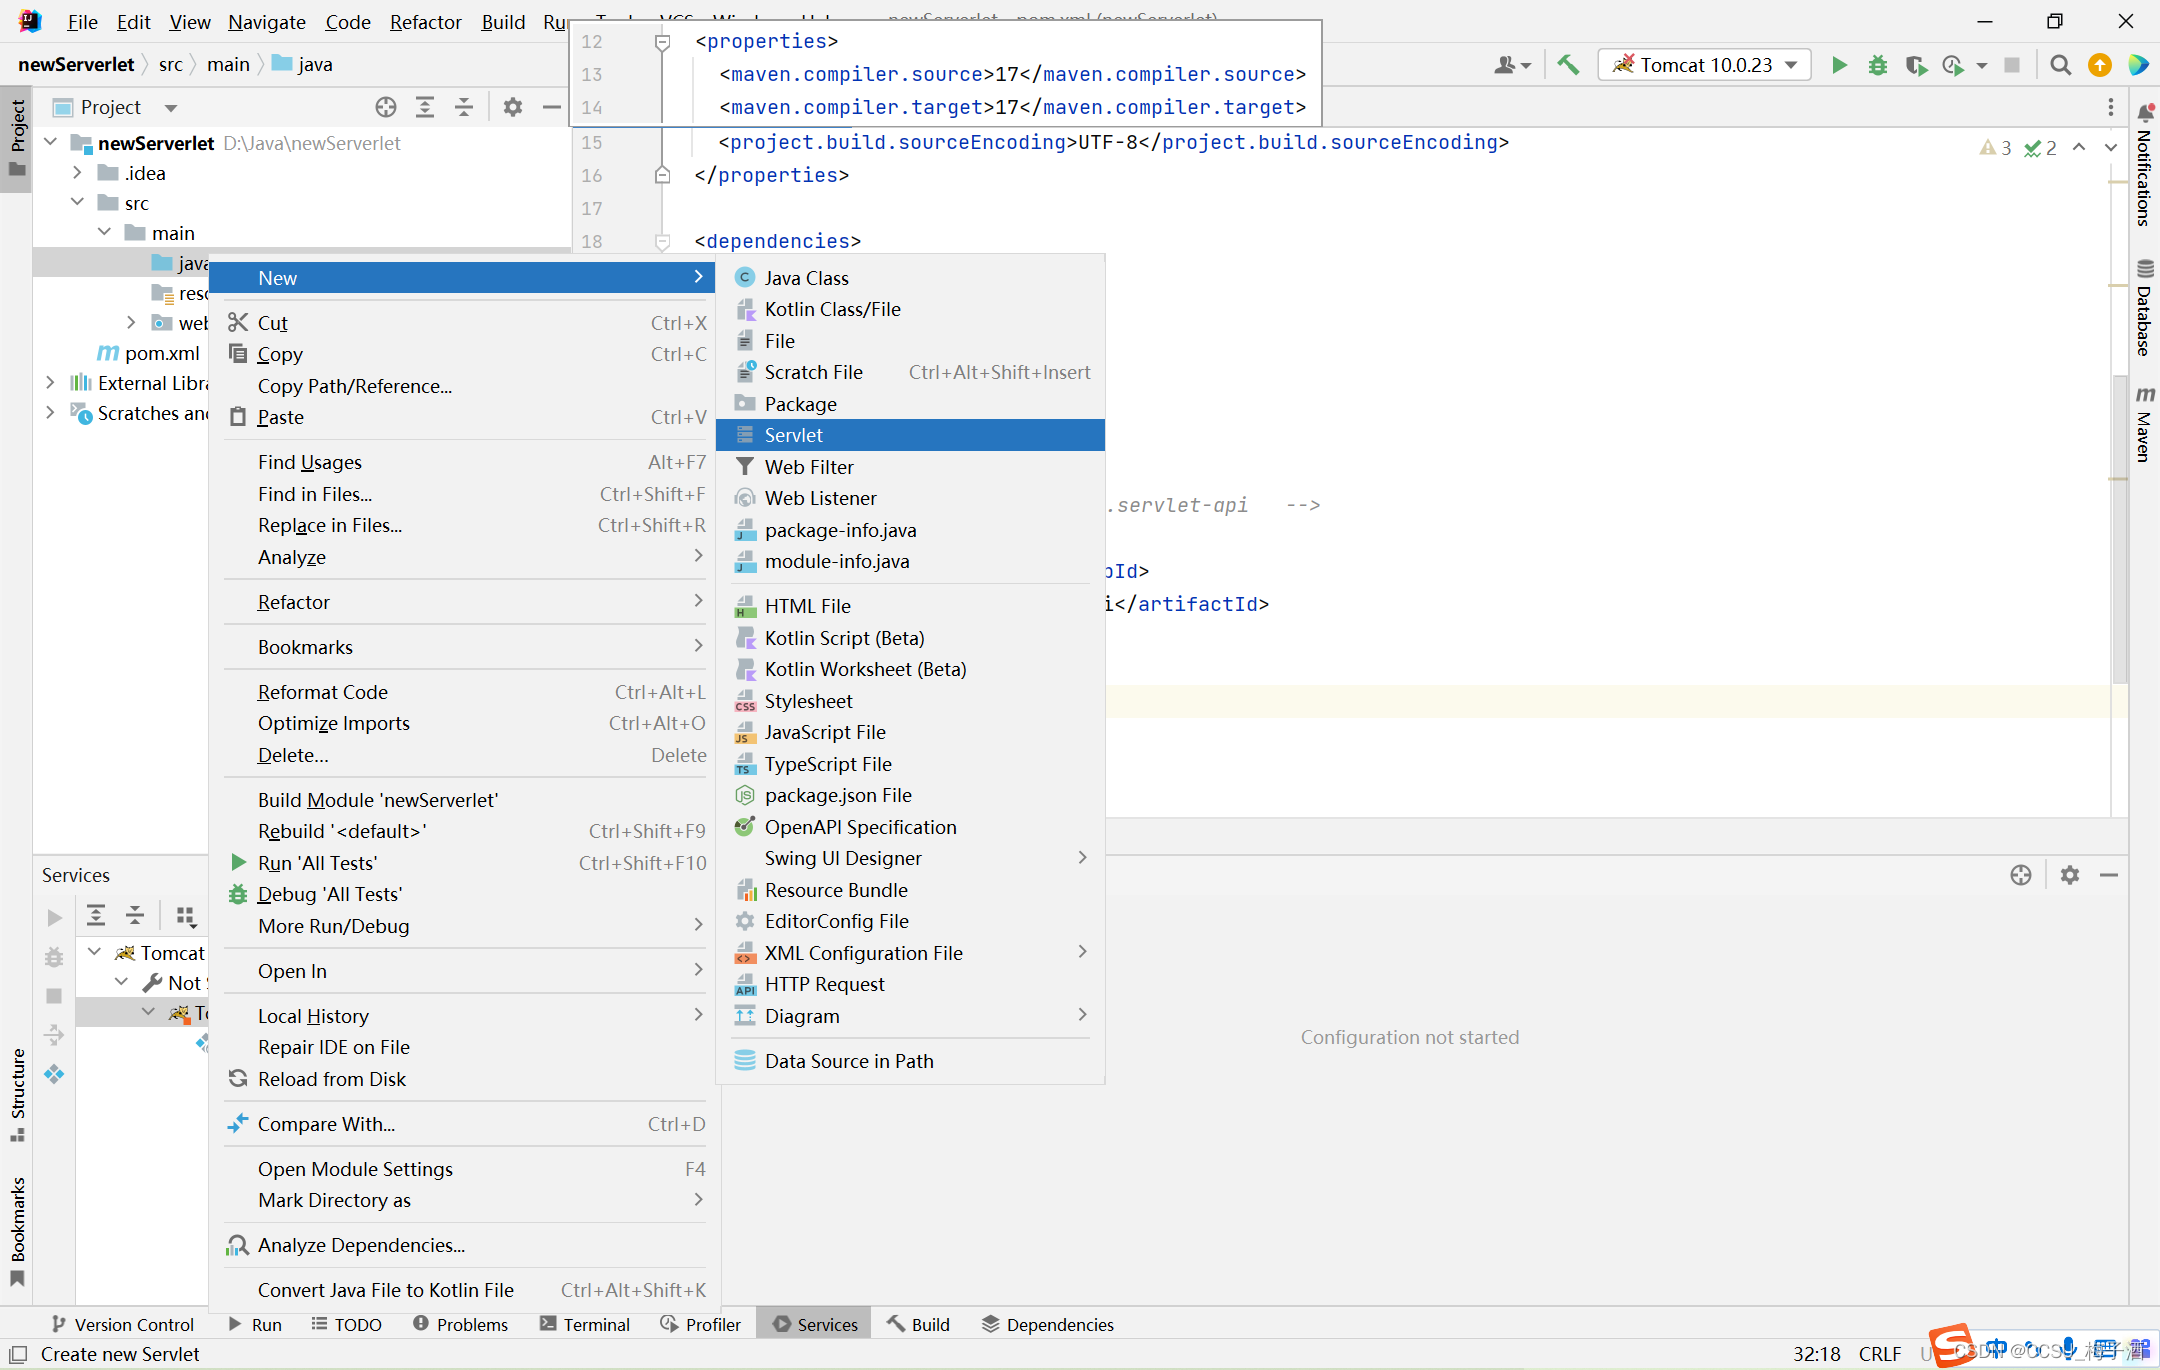Click the Debug bug icon in the toolbar
The image size is (2160, 1370).
pyautogui.click(x=1878, y=65)
